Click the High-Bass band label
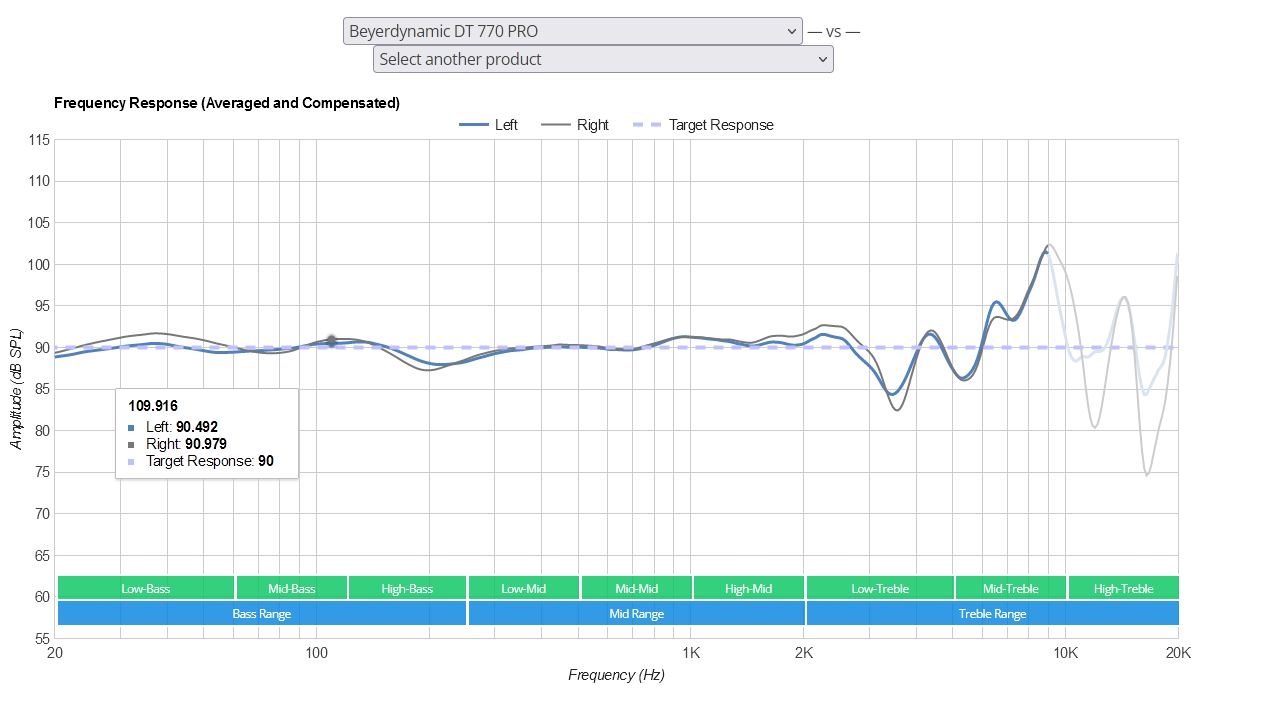The width and height of the screenshot is (1273, 703). click(x=408, y=588)
